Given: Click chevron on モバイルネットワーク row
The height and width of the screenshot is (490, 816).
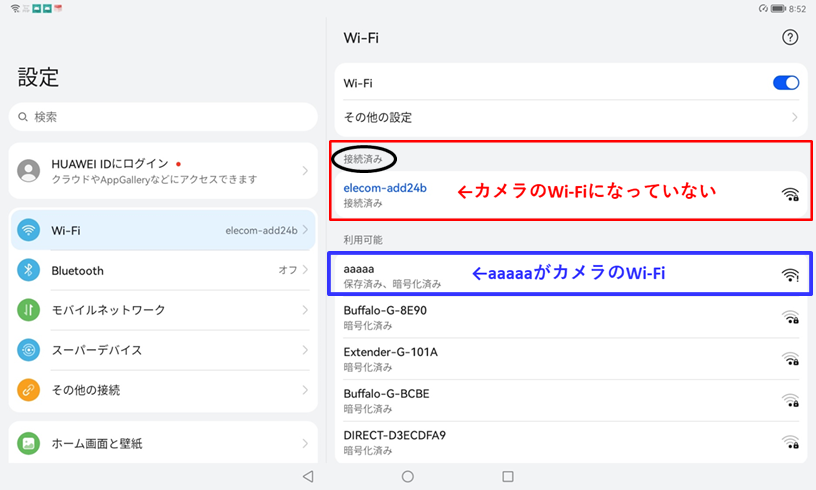Looking at the screenshot, I should tap(305, 310).
